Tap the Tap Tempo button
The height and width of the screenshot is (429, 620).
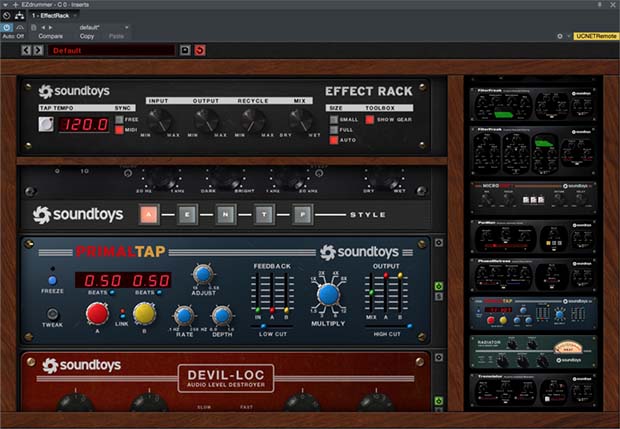[x=46, y=124]
